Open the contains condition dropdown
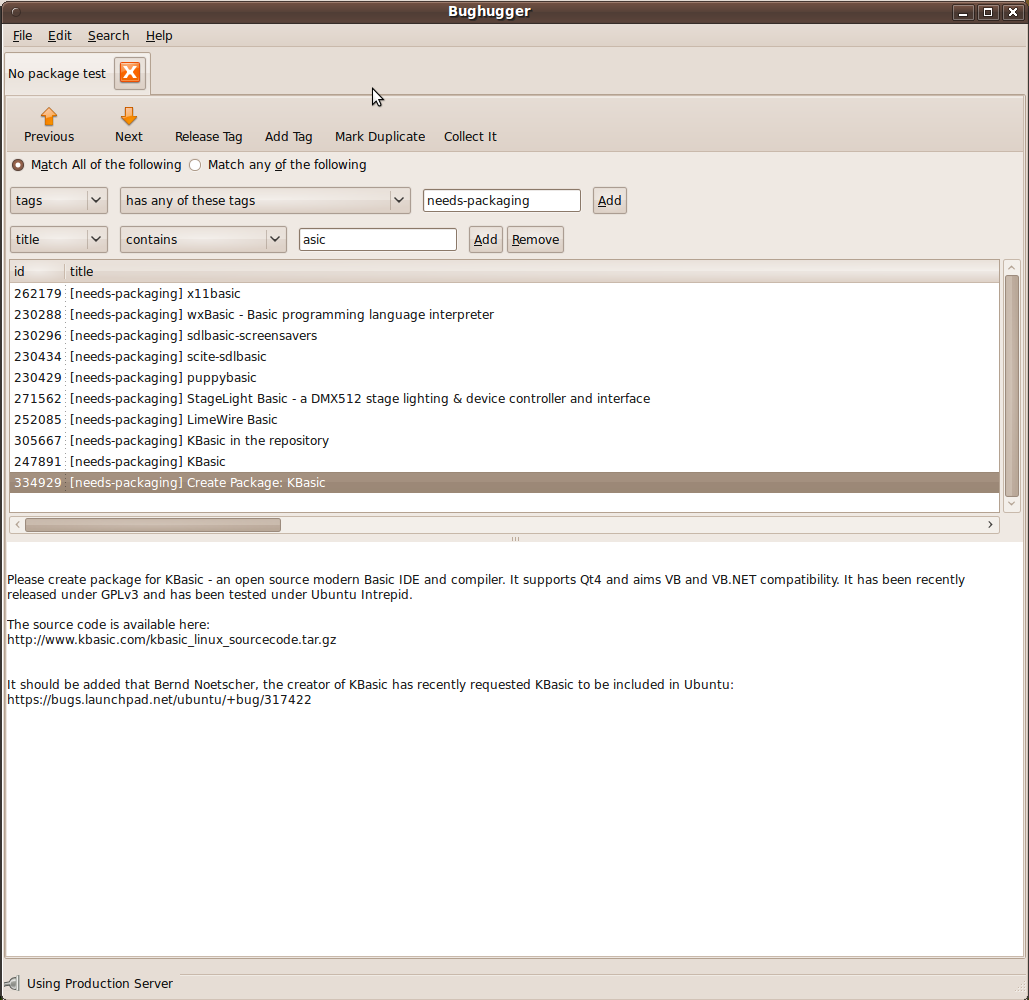This screenshot has height=1000, width=1029. [x=203, y=240]
